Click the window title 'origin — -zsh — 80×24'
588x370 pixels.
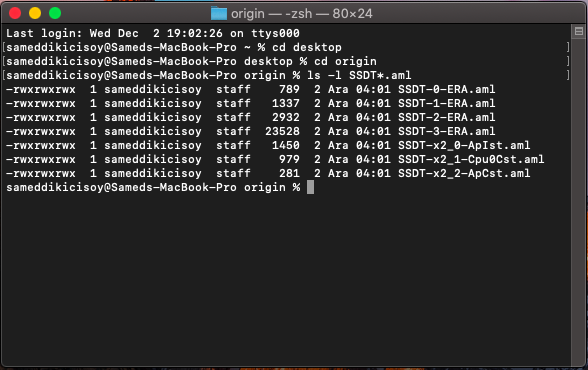click(302, 14)
